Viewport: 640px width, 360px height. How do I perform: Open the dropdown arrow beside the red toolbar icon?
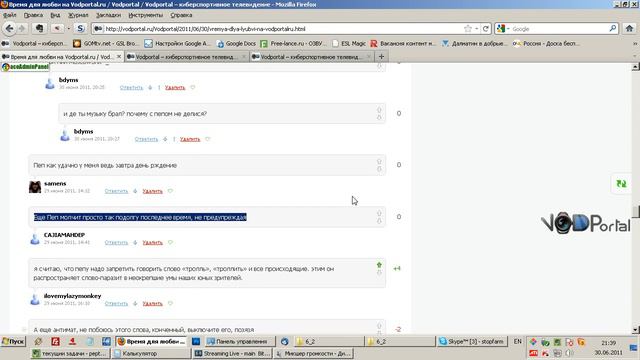point(69,29)
